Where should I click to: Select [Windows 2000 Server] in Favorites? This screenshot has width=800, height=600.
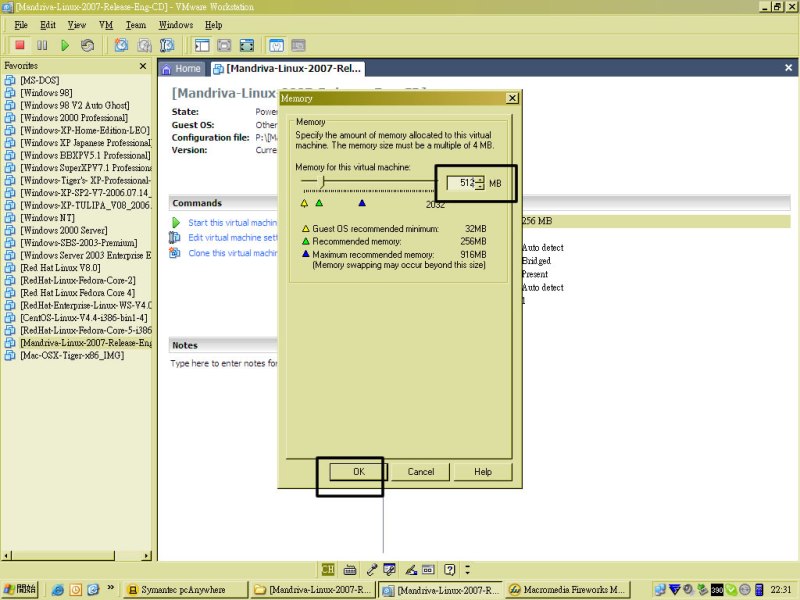click(x=64, y=230)
